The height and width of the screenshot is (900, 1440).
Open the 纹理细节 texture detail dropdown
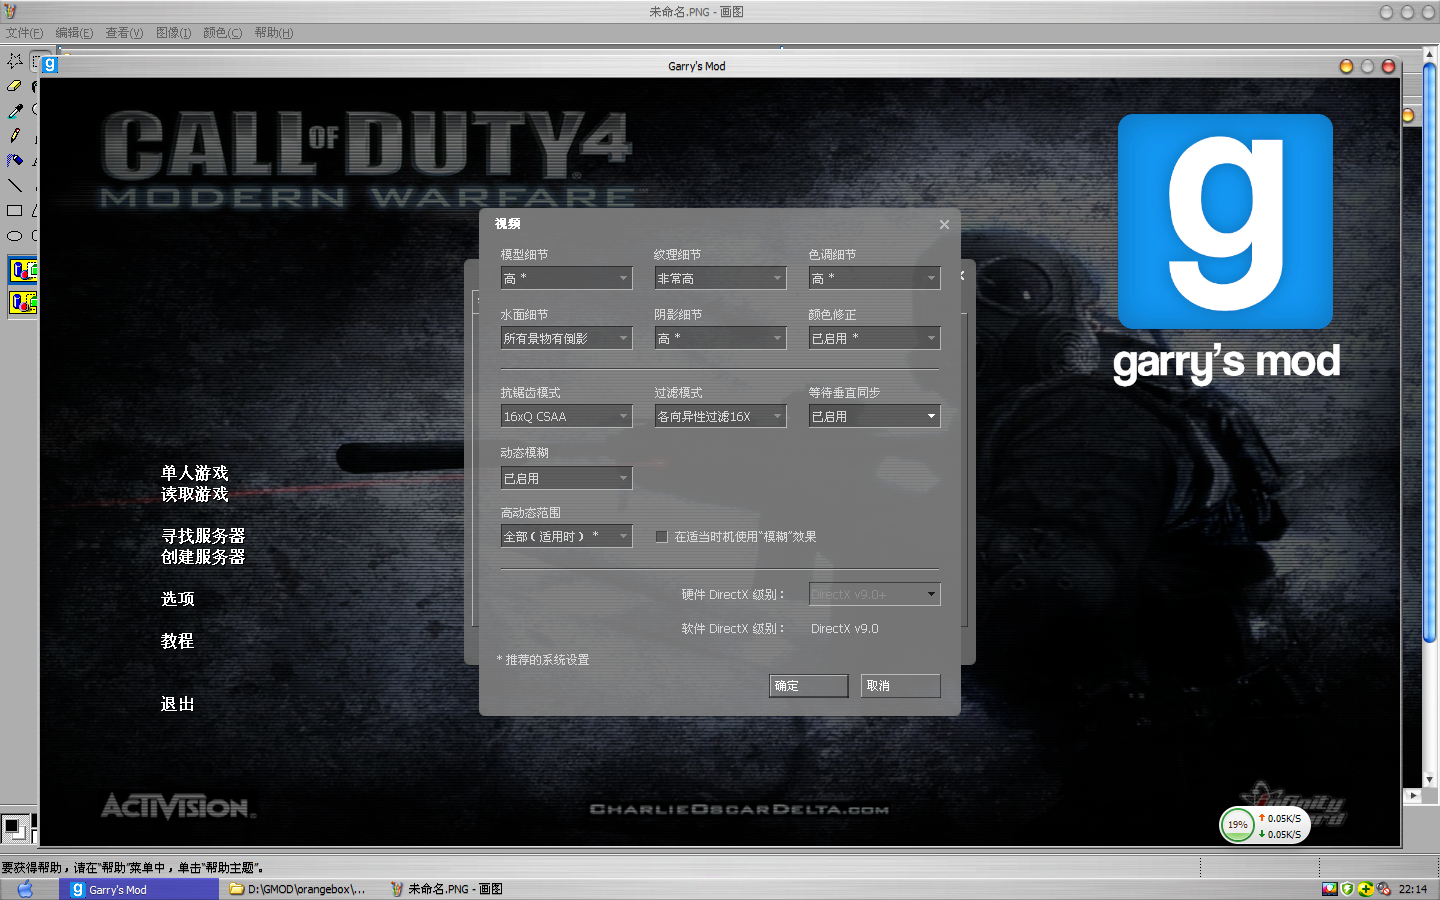(x=721, y=278)
